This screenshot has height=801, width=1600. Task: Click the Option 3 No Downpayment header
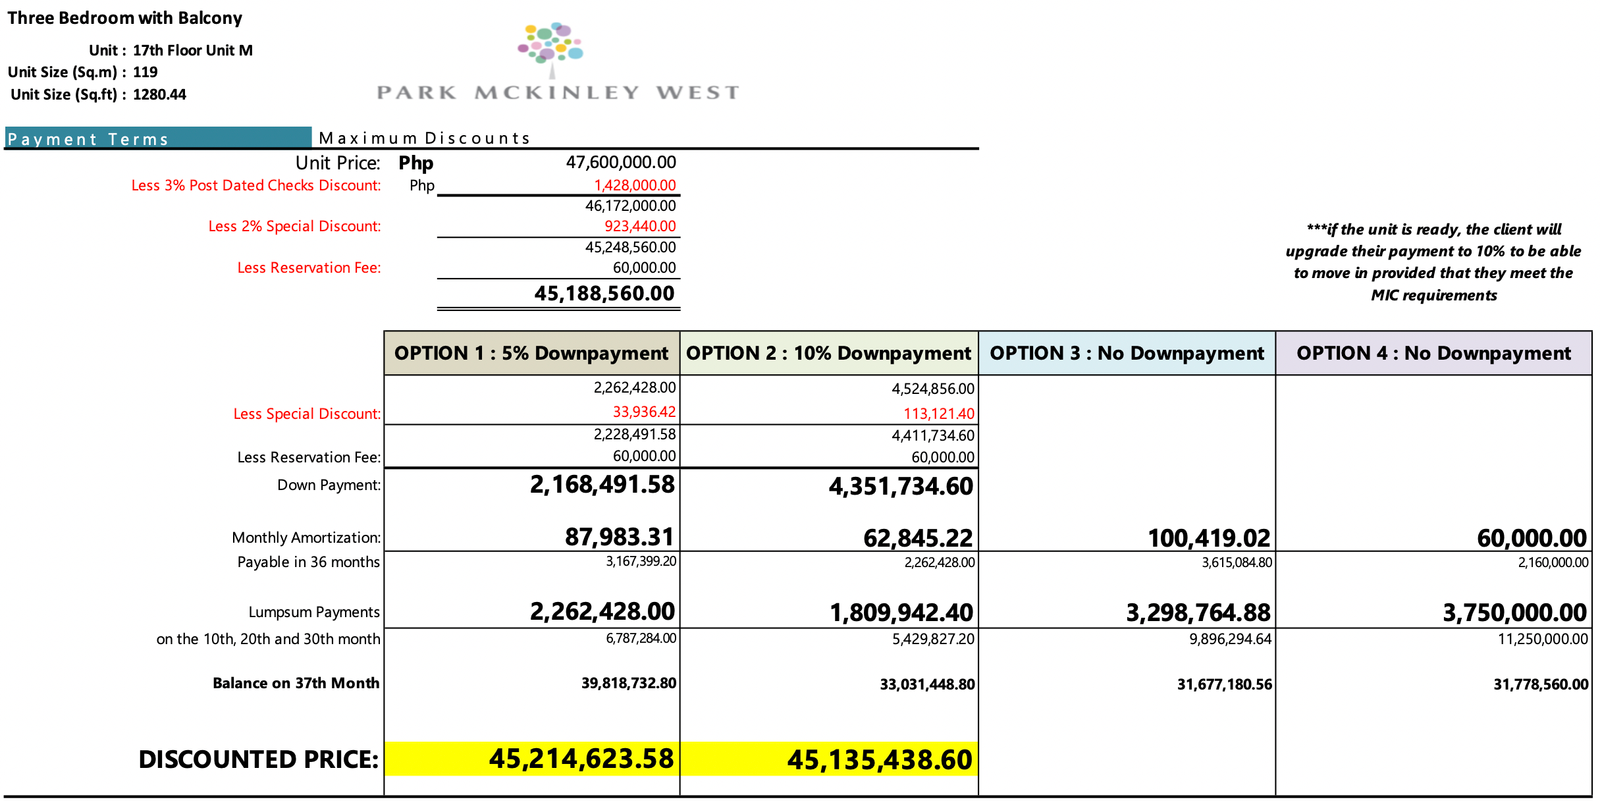click(x=1126, y=353)
